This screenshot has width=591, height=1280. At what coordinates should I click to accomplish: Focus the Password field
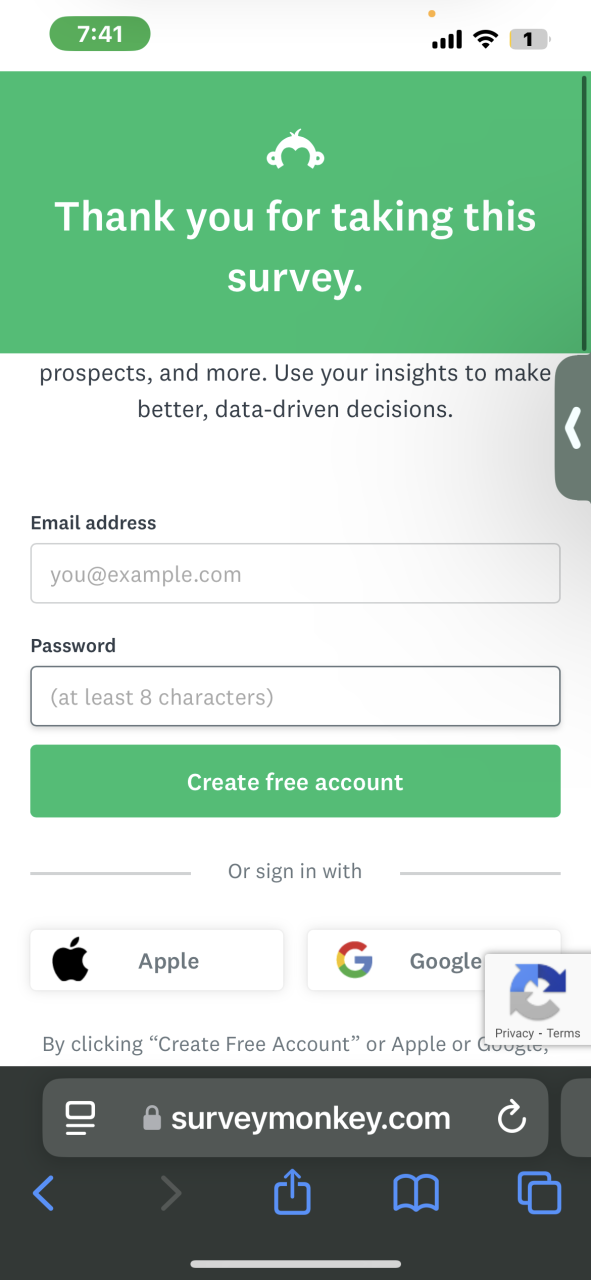[295, 696]
